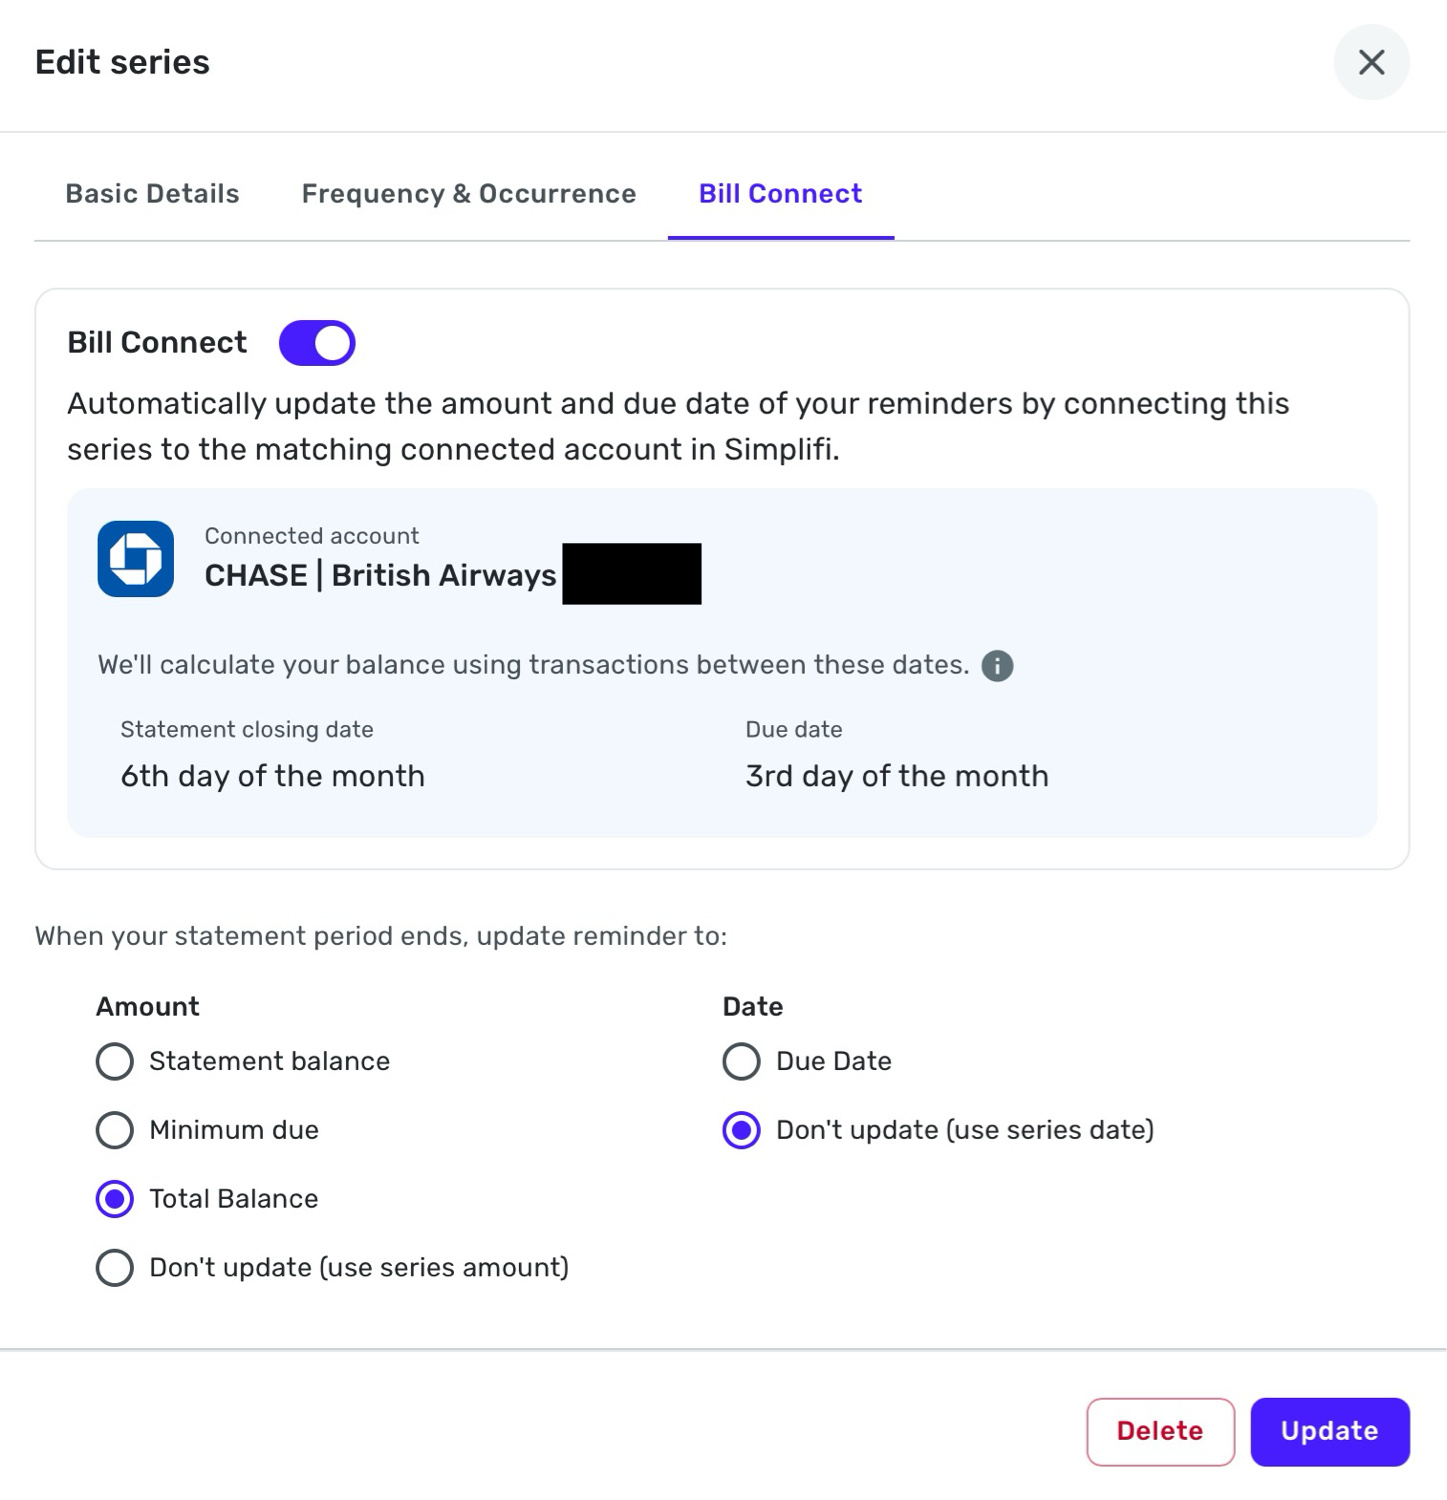Close the Edit series dialog
Viewport: 1447px width, 1500px height.
coord(1371,62)
